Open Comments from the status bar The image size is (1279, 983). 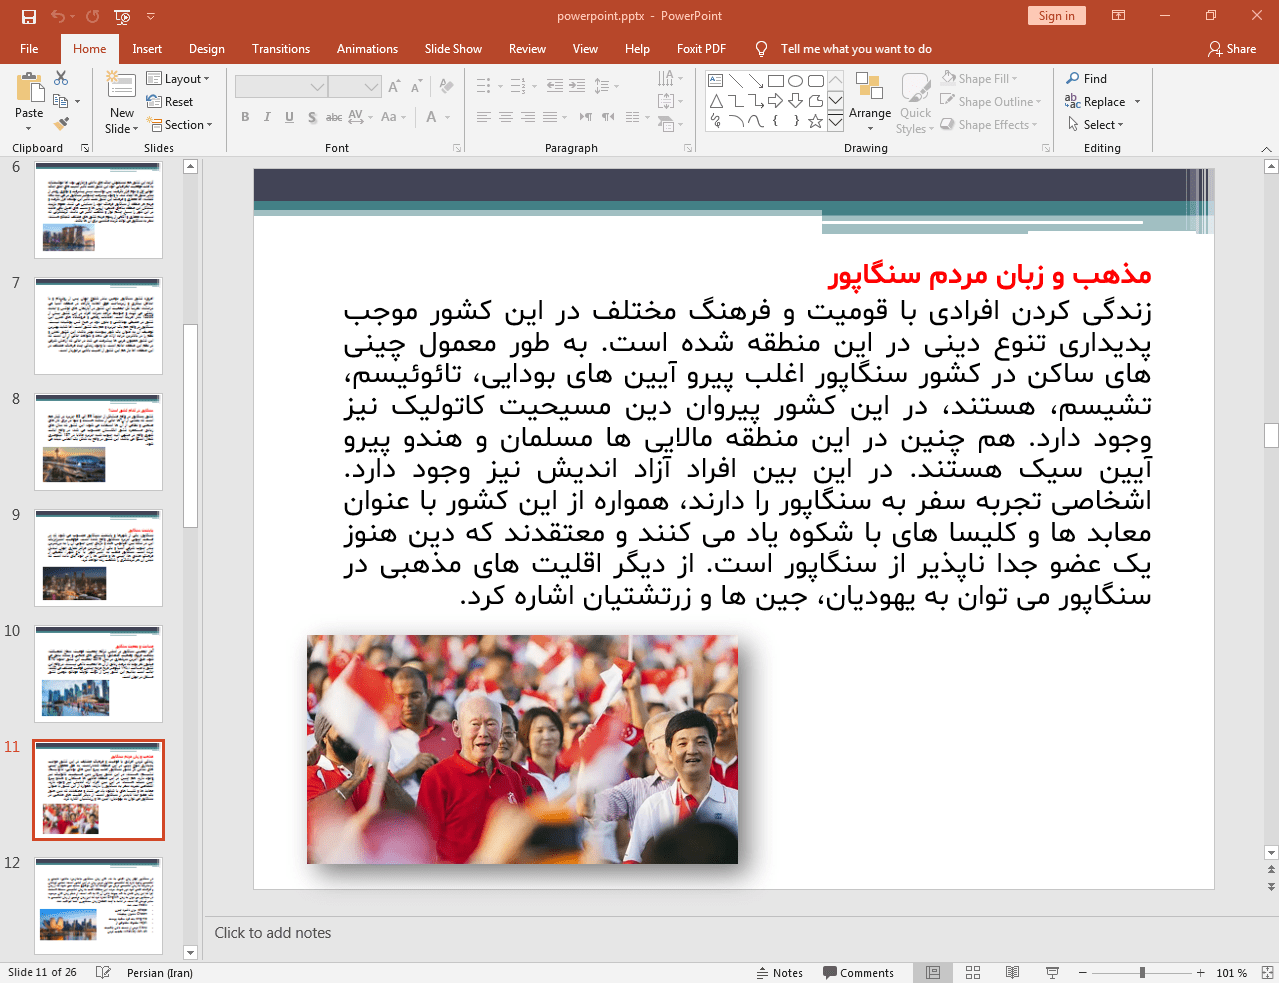(859, 973)
